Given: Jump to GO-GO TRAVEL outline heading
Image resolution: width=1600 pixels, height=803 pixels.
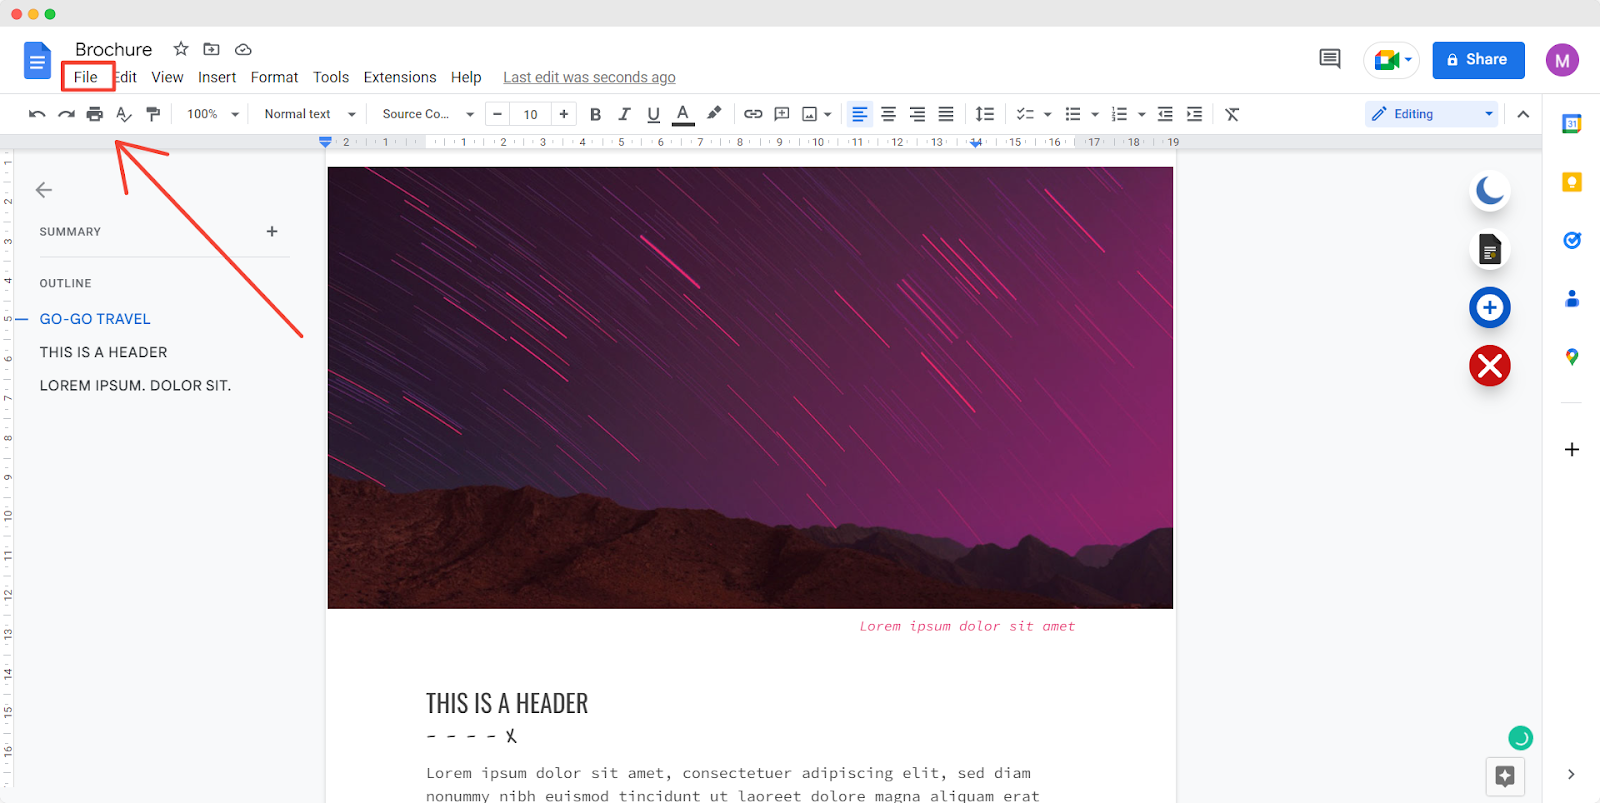Looking at the screenshot, I should 95,319.
